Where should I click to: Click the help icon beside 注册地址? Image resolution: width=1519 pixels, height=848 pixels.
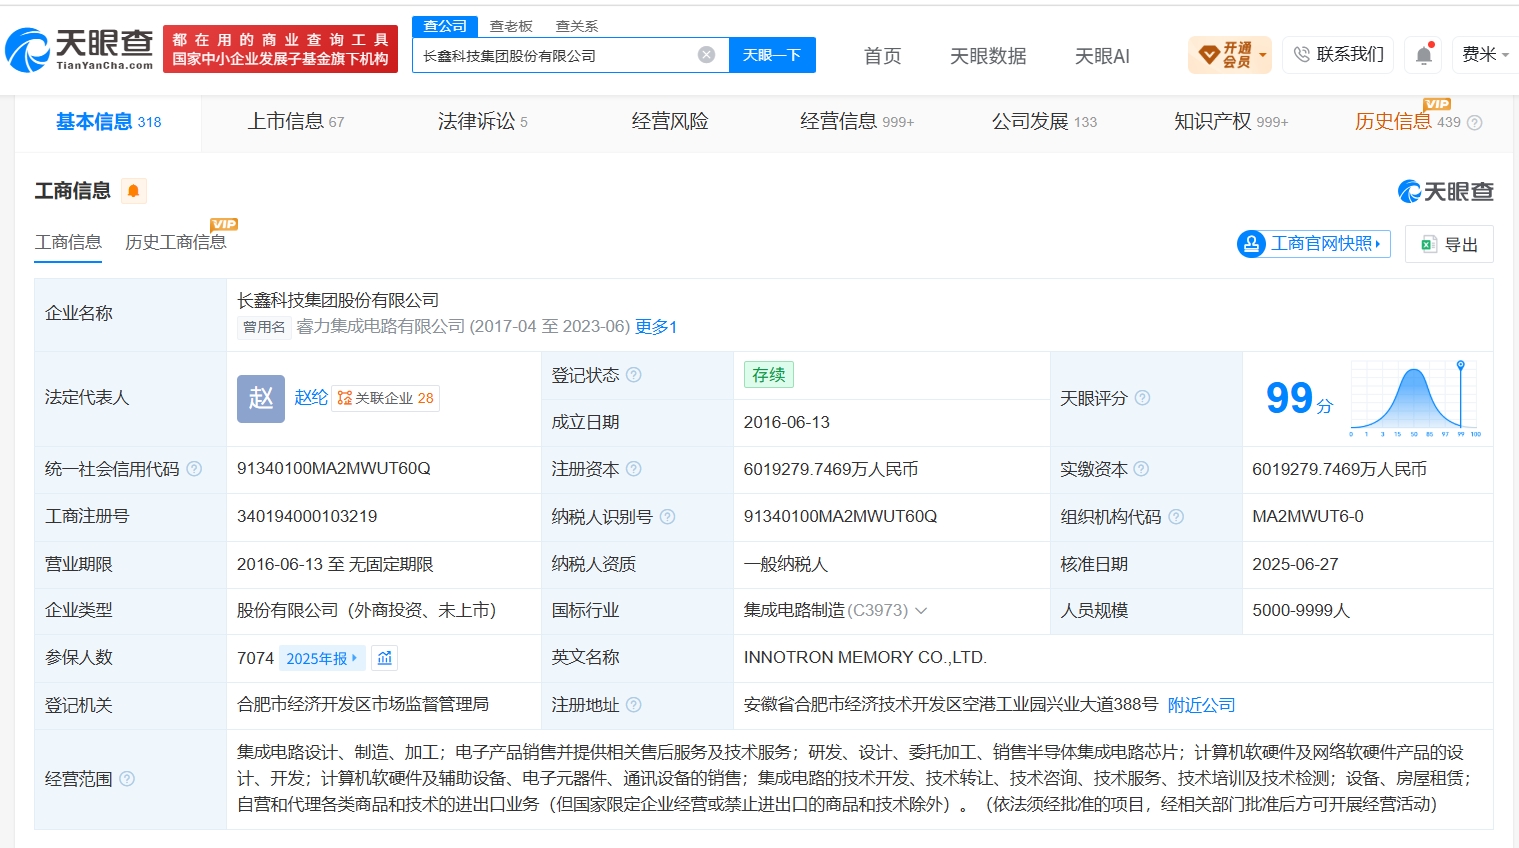[x=634, y=705]
